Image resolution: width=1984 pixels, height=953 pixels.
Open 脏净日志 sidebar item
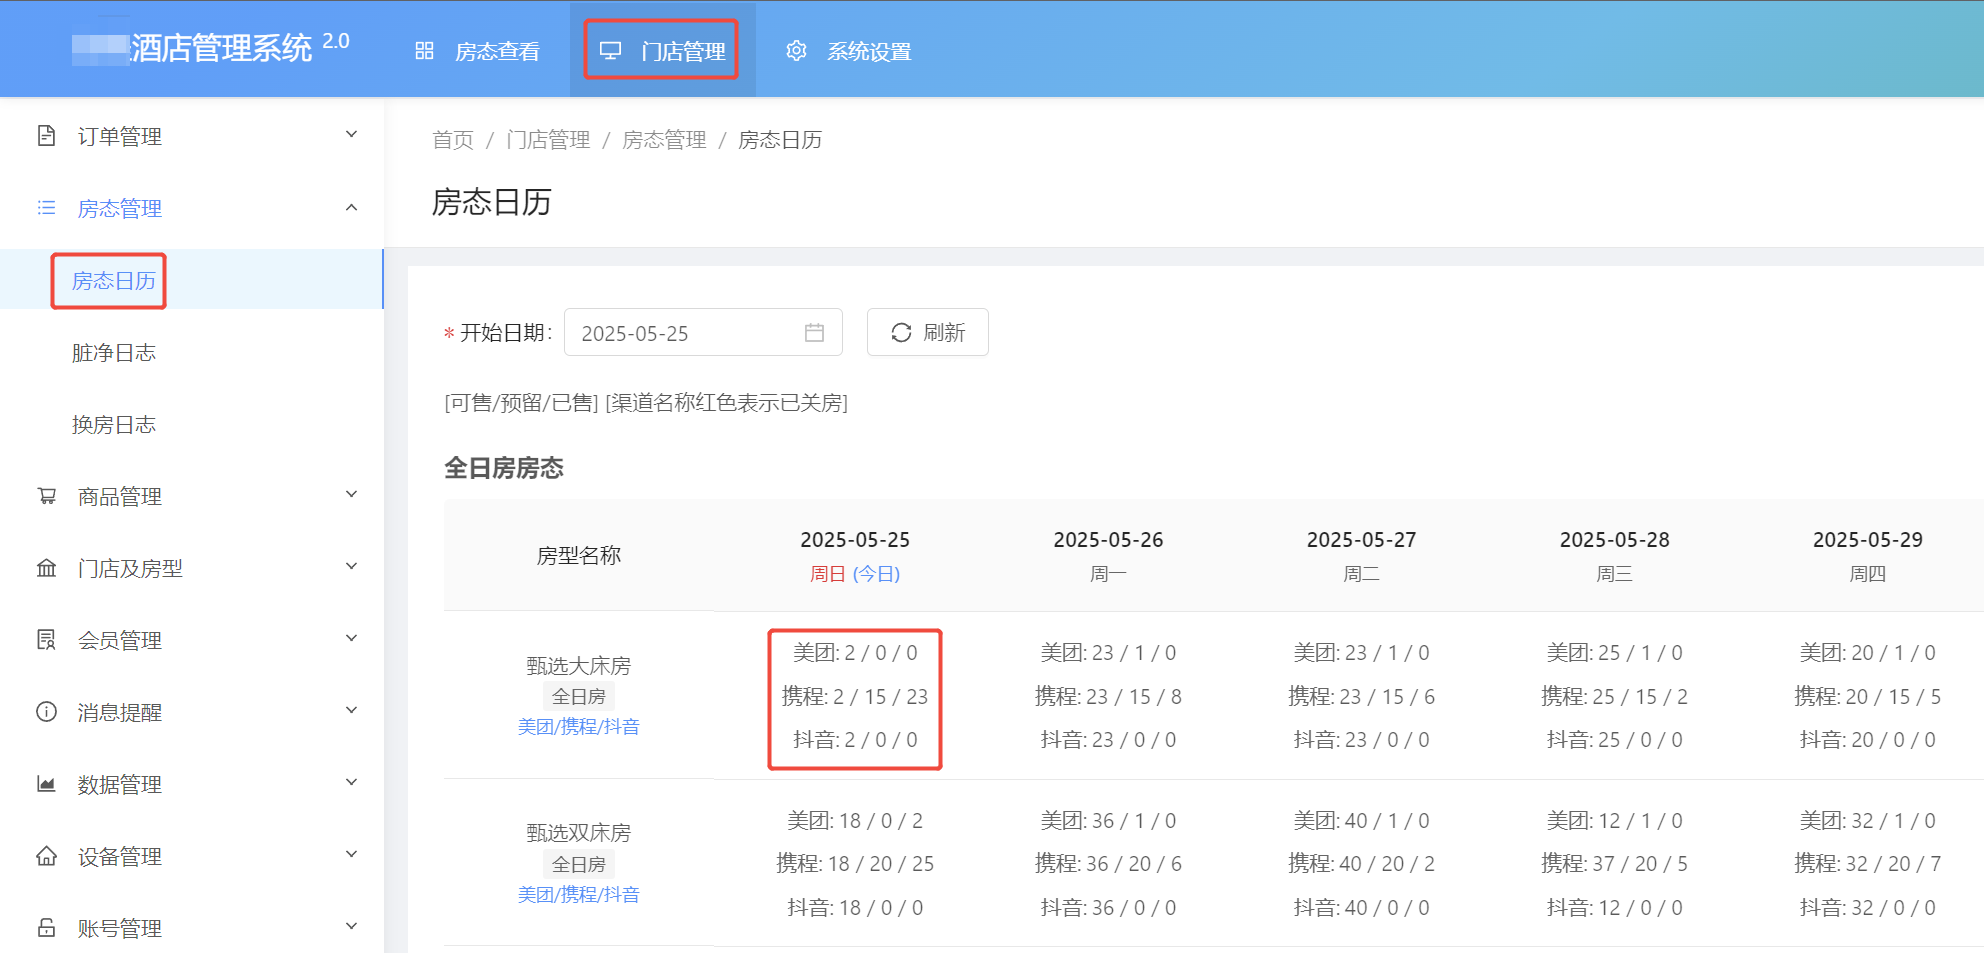pyautogui.click(x=191, y=352)
